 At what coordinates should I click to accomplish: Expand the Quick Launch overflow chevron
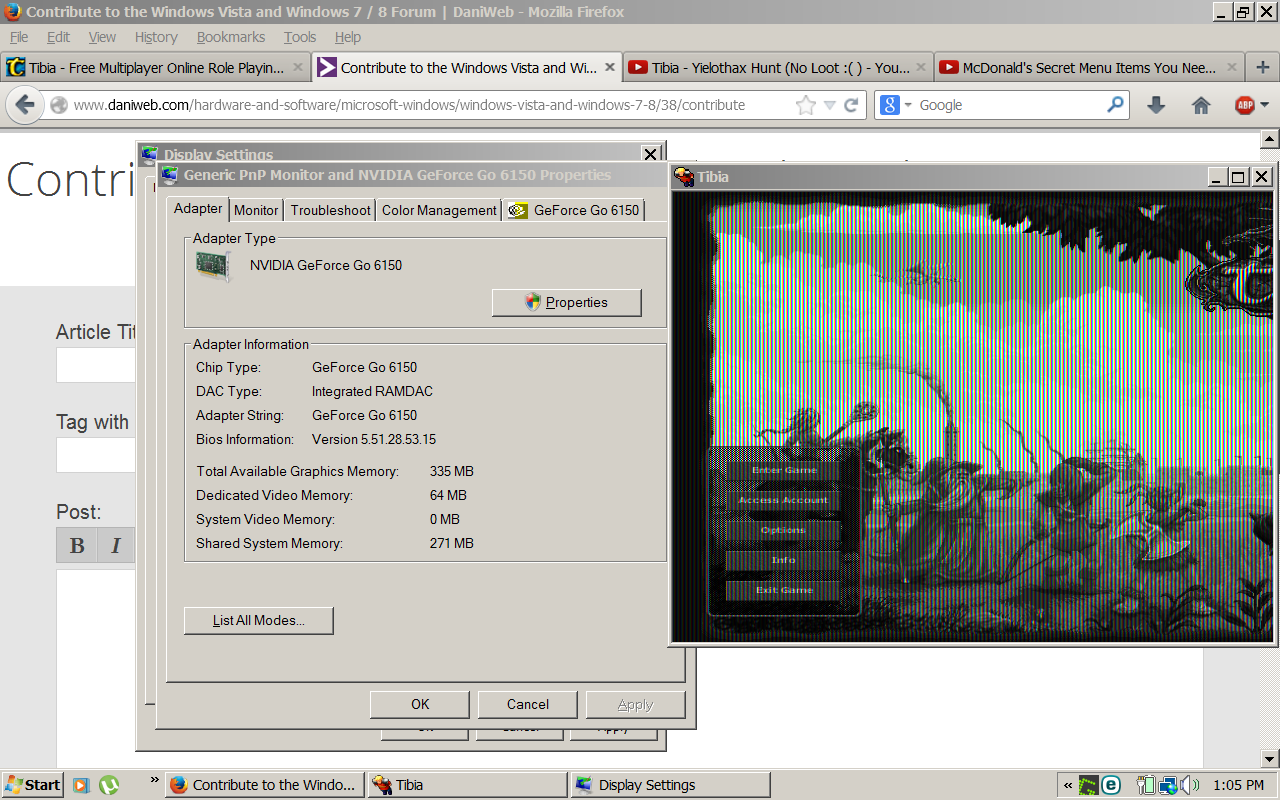click(155, 779)
